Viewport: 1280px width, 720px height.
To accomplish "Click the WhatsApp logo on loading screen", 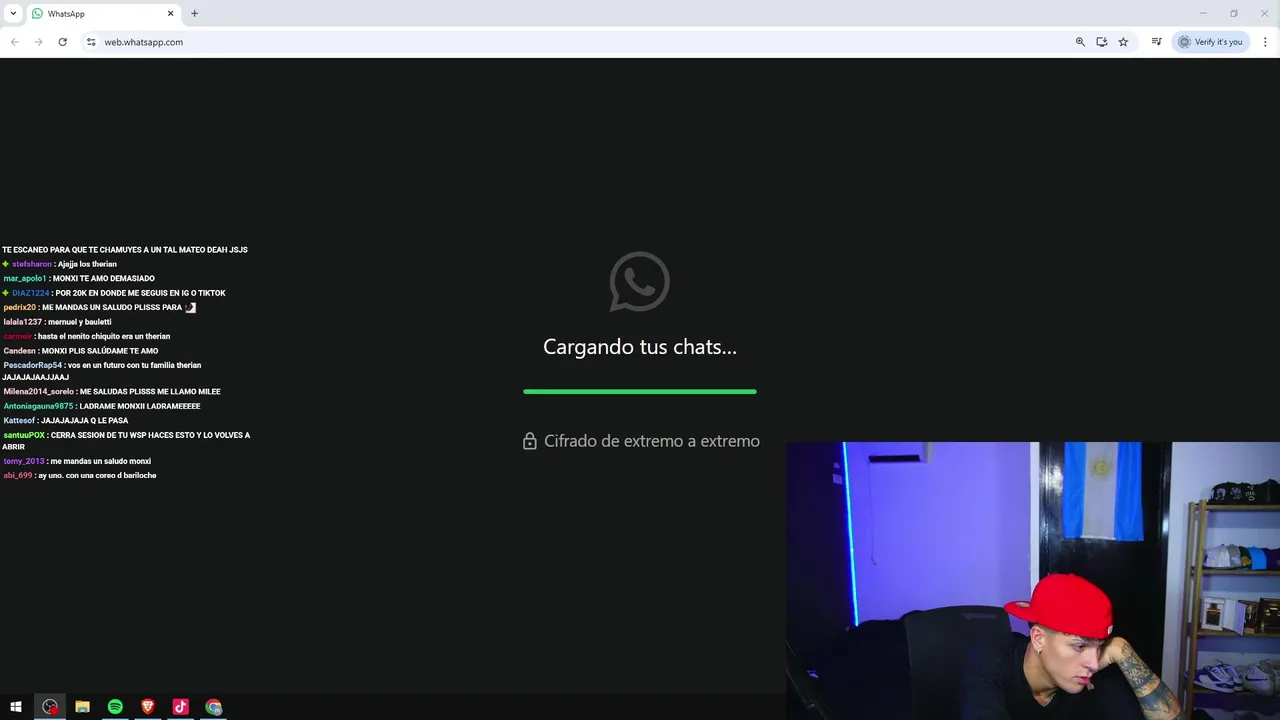I will click(x=640, y=282).
